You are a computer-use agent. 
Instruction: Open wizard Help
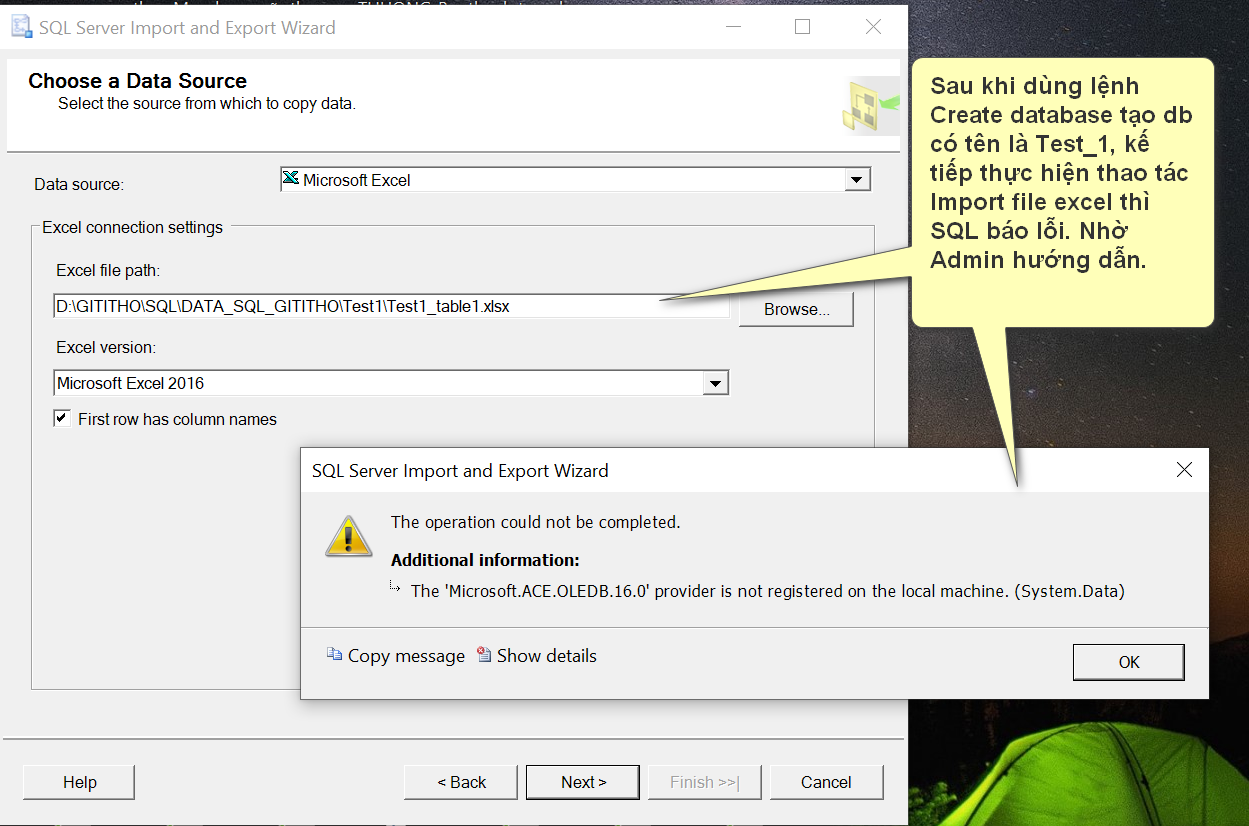point(79,782)
